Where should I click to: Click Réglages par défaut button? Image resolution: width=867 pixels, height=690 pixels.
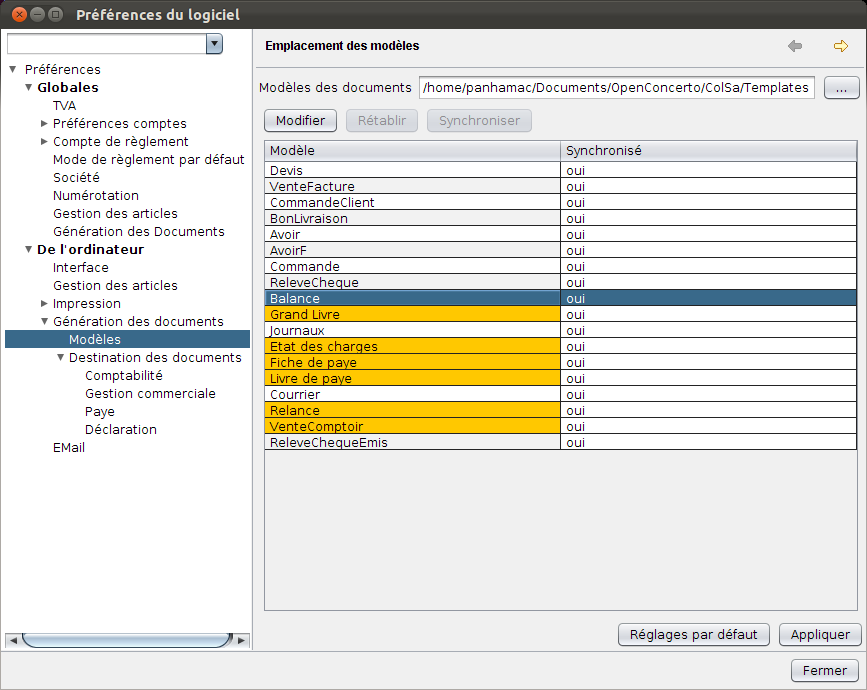[x=693, y=635]
